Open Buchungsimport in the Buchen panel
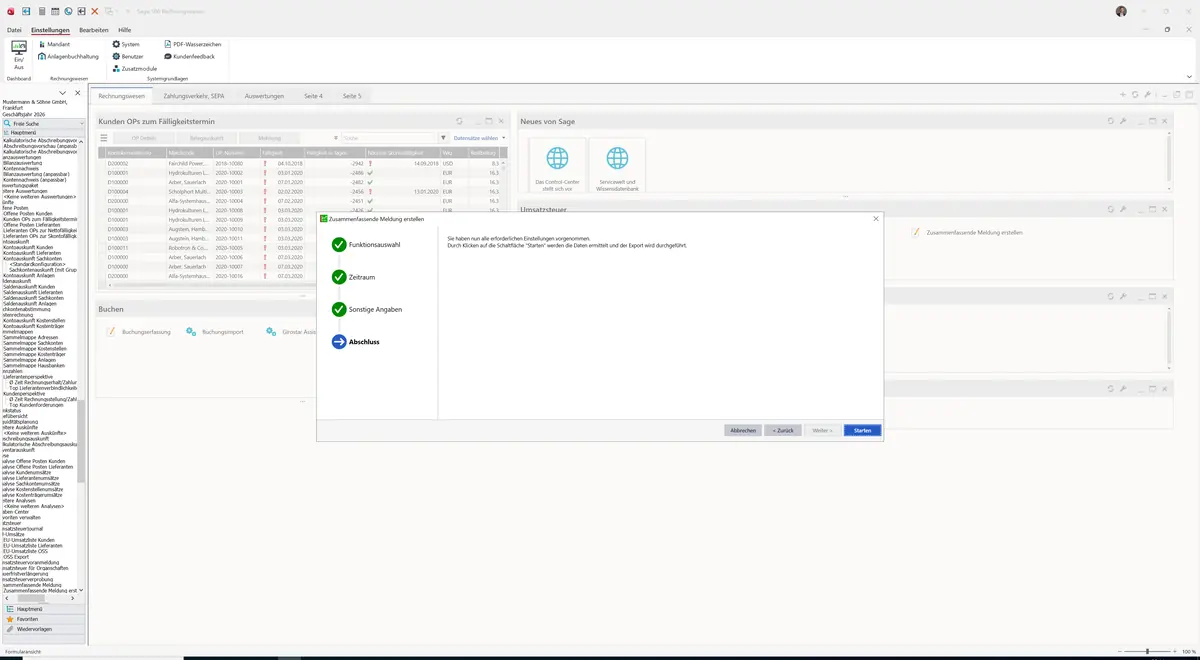The width and height of the screenshot is (1200, 660). (x=215, y=331)
